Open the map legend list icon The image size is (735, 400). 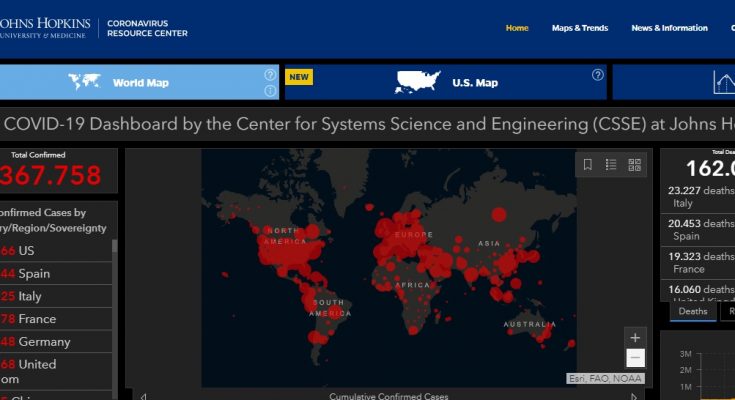611,165
